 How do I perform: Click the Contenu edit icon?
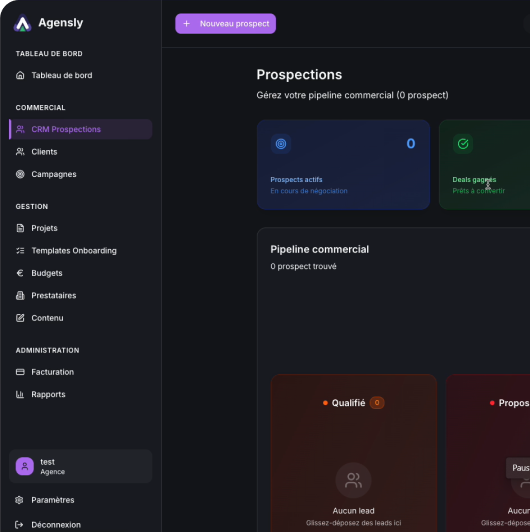click(x=20, y=318)
